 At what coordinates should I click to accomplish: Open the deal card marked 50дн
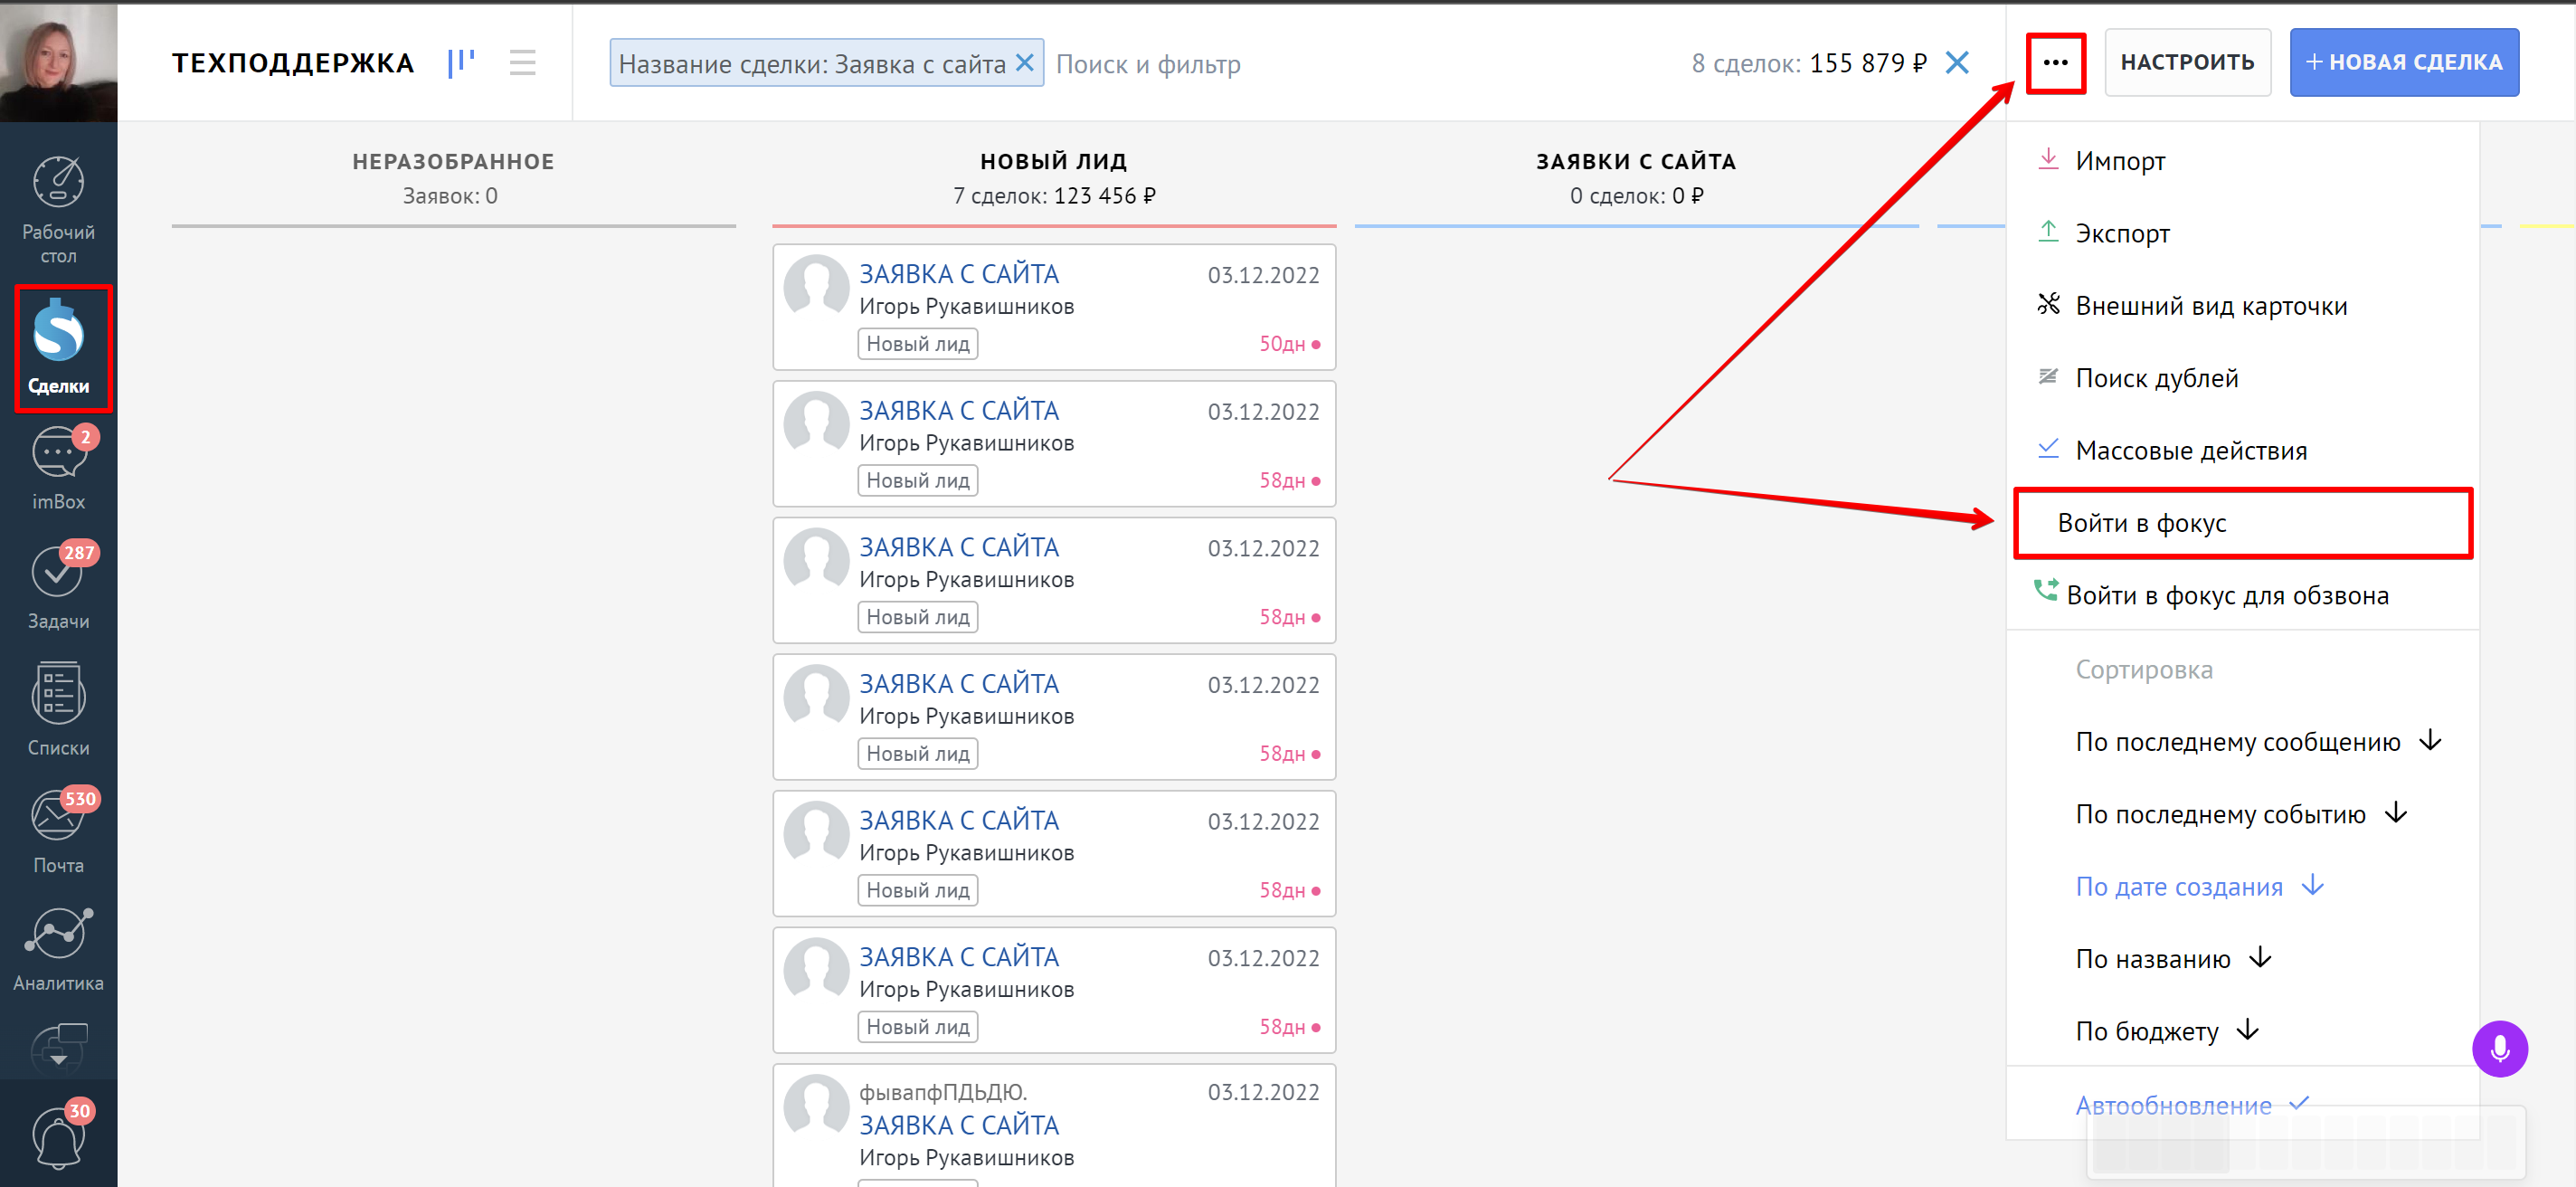1054,307
